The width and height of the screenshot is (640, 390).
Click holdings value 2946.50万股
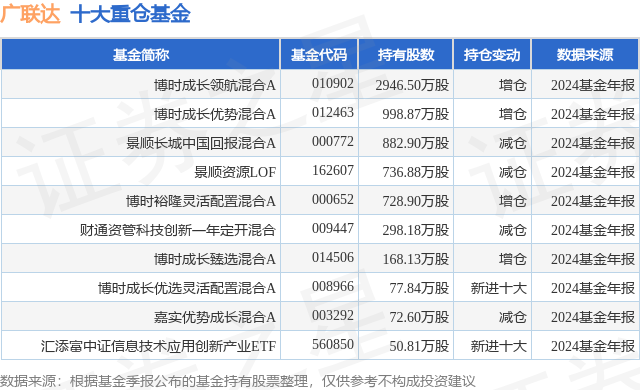tap(412, 85)
